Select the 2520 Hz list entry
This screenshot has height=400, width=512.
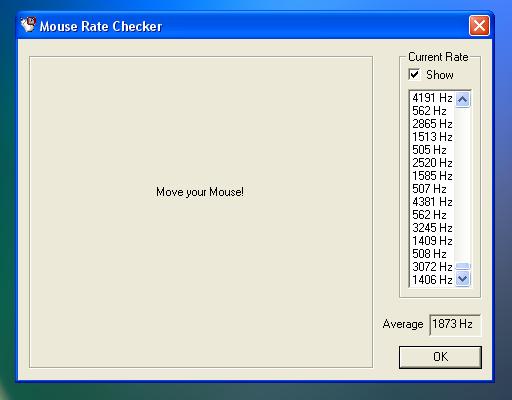click(432, 163)
